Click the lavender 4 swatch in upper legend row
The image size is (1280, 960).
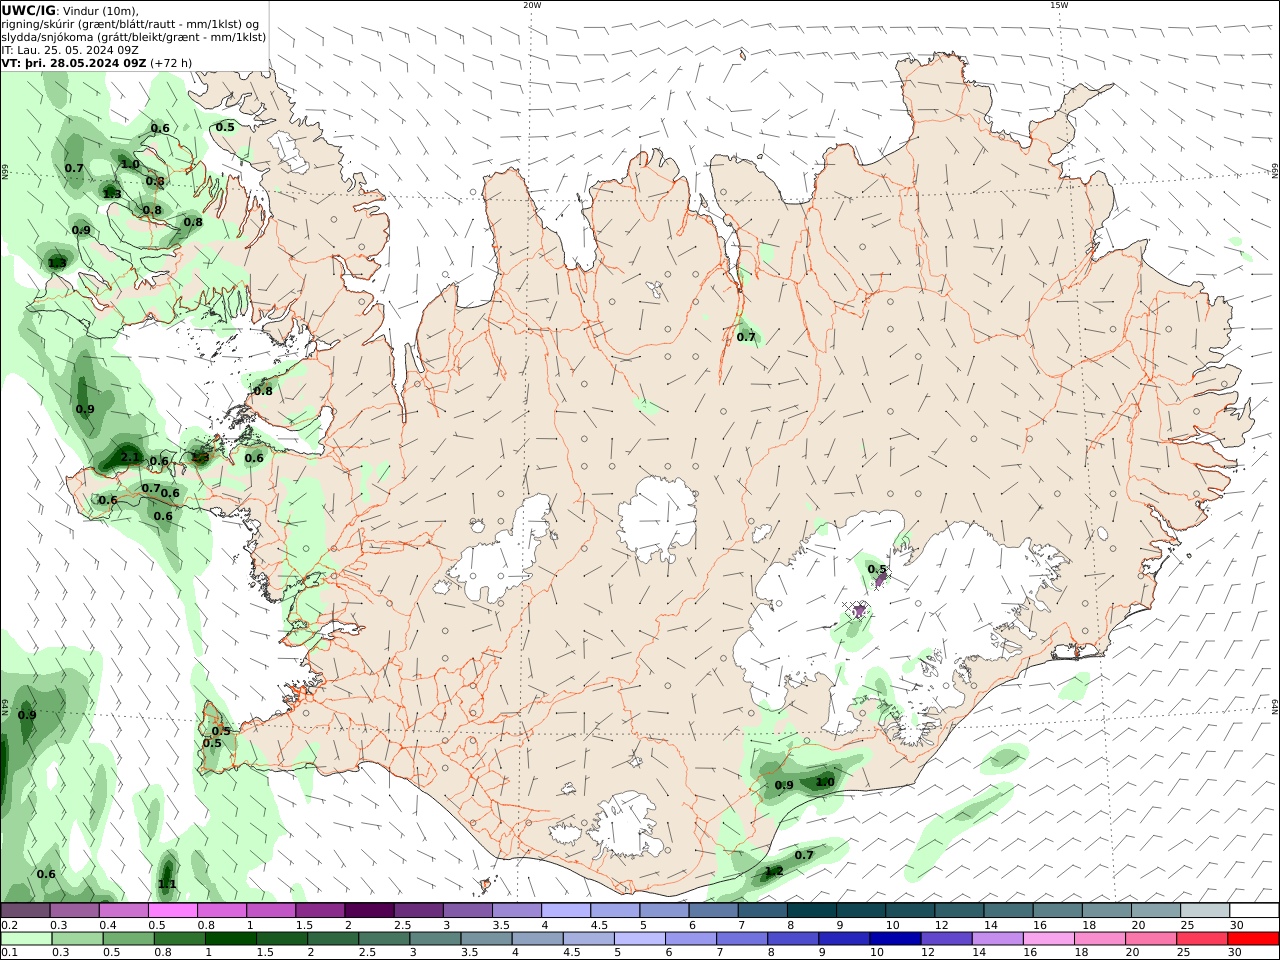pyautogui.click(x=566, y=911)
